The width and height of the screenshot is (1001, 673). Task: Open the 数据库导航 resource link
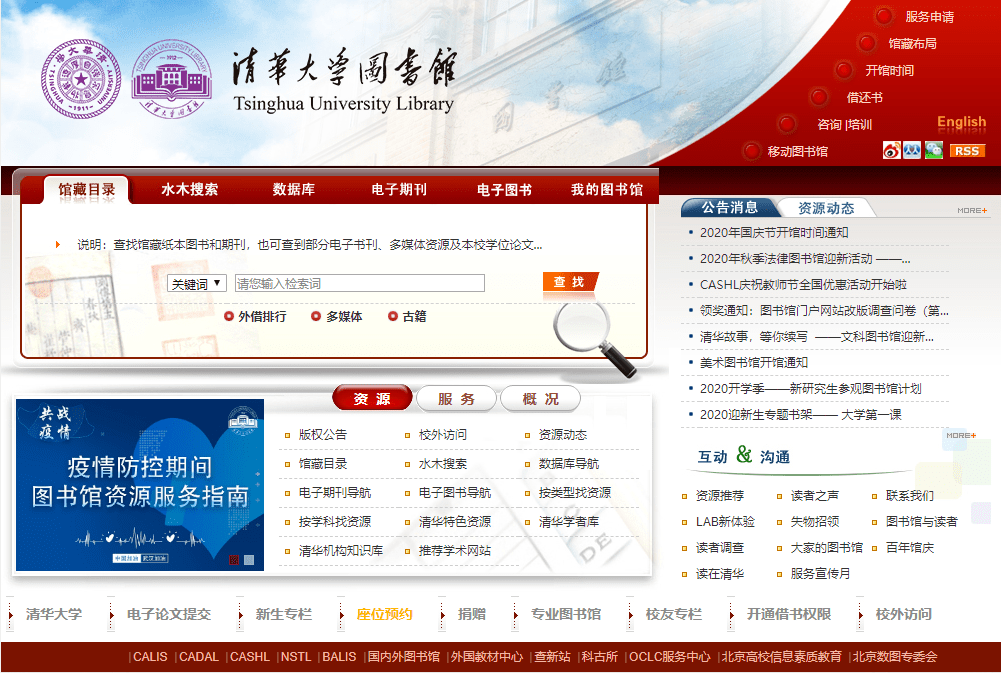569,464
